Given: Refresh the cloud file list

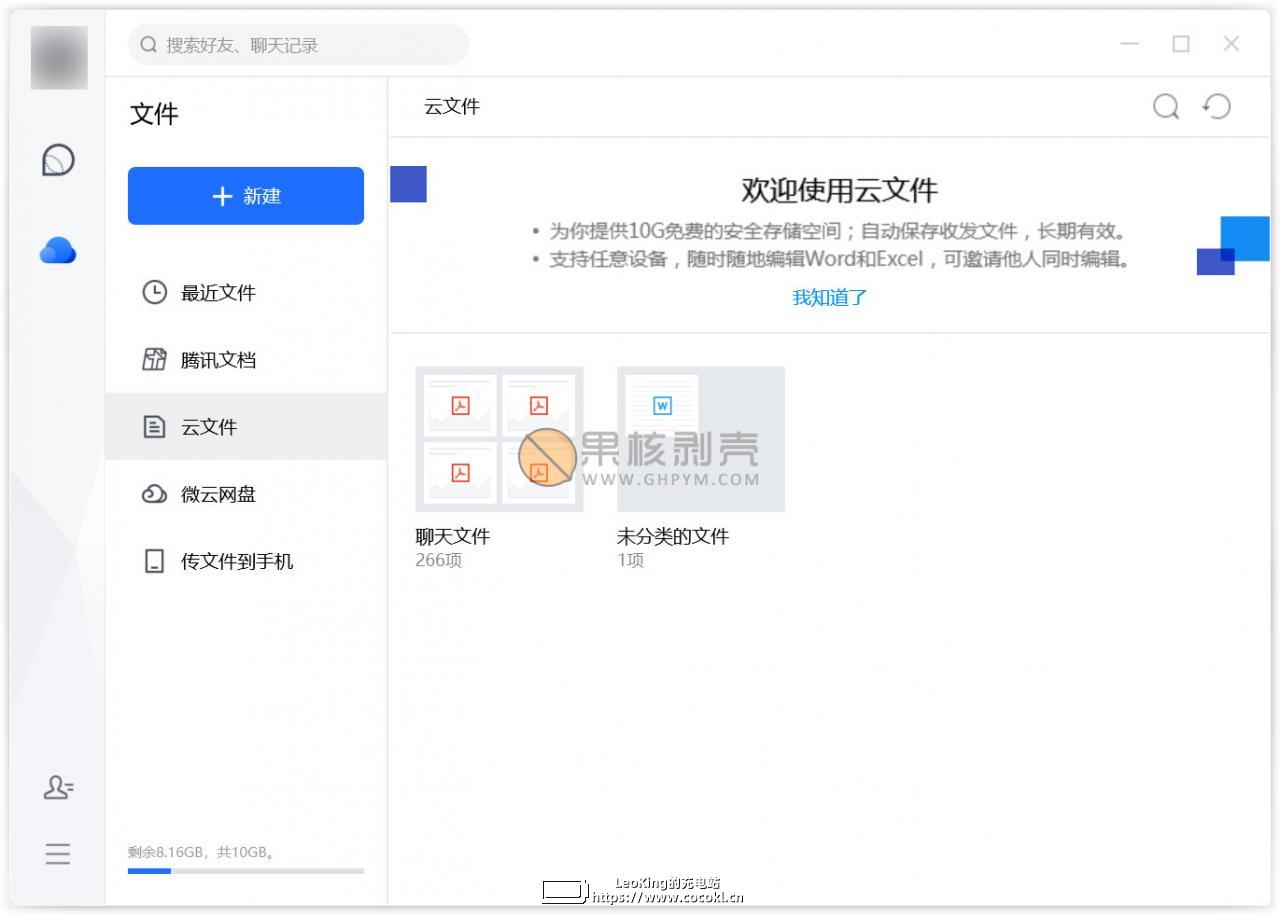Looking at the screenshot, I should (1216, 106).
